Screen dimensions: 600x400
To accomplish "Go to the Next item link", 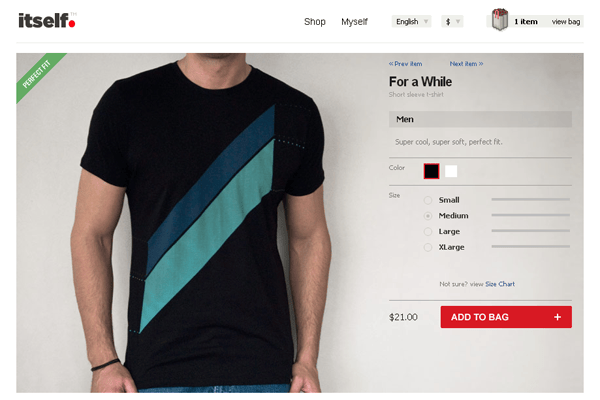I will (x=466, y=64).
